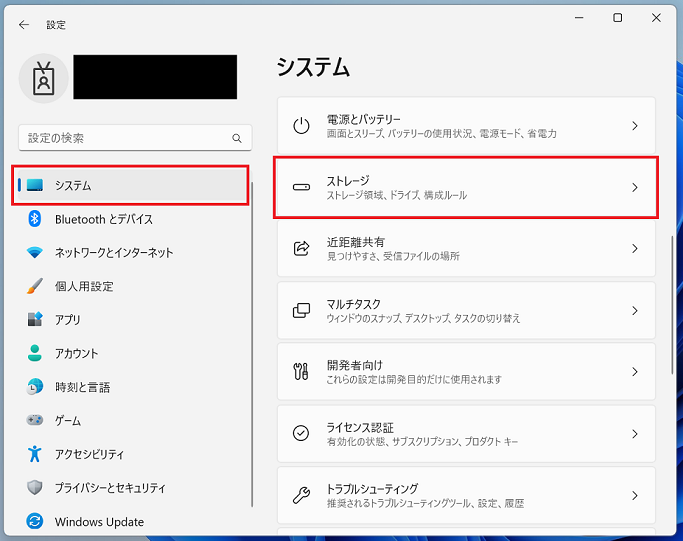Screen dimensions: 683x541
Task: Open the 開発者向け settings card
Action: [466, 372]
